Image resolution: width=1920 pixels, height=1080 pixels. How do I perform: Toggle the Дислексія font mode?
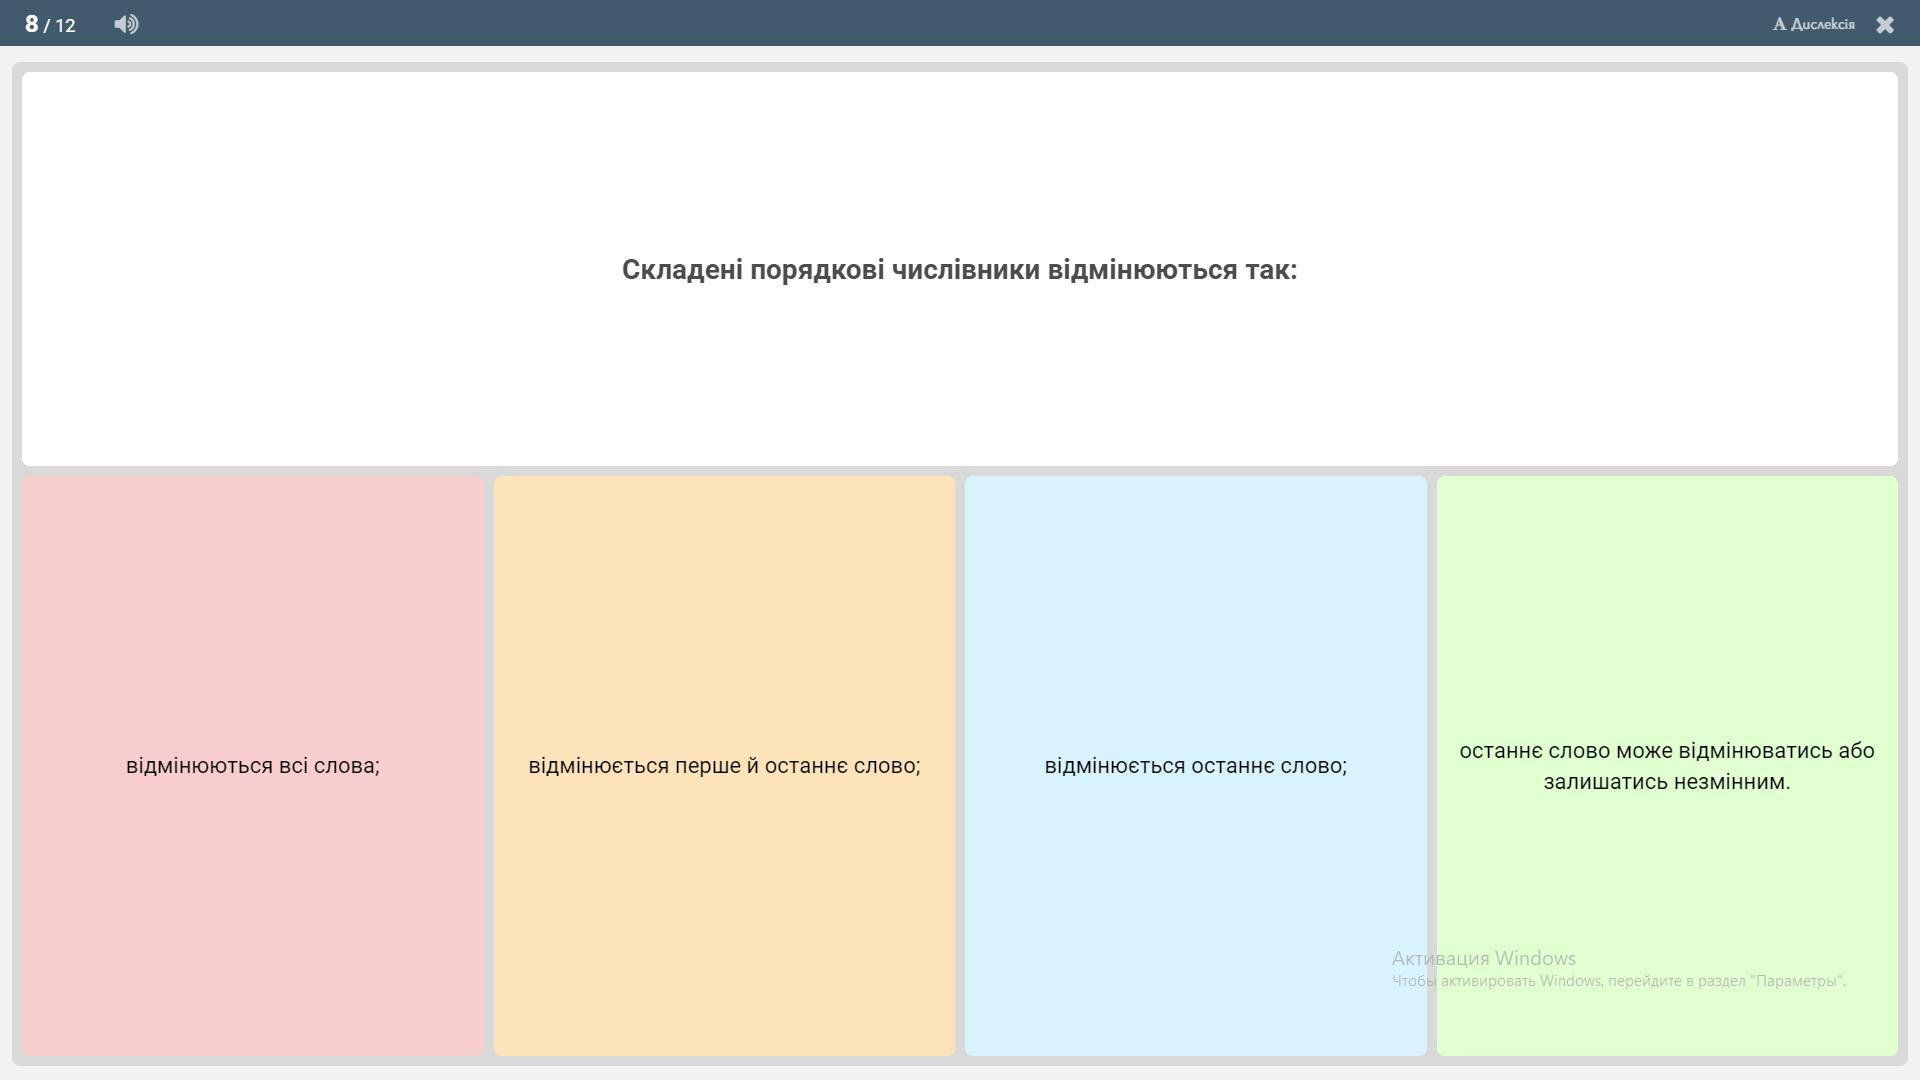pos(1813,24)
